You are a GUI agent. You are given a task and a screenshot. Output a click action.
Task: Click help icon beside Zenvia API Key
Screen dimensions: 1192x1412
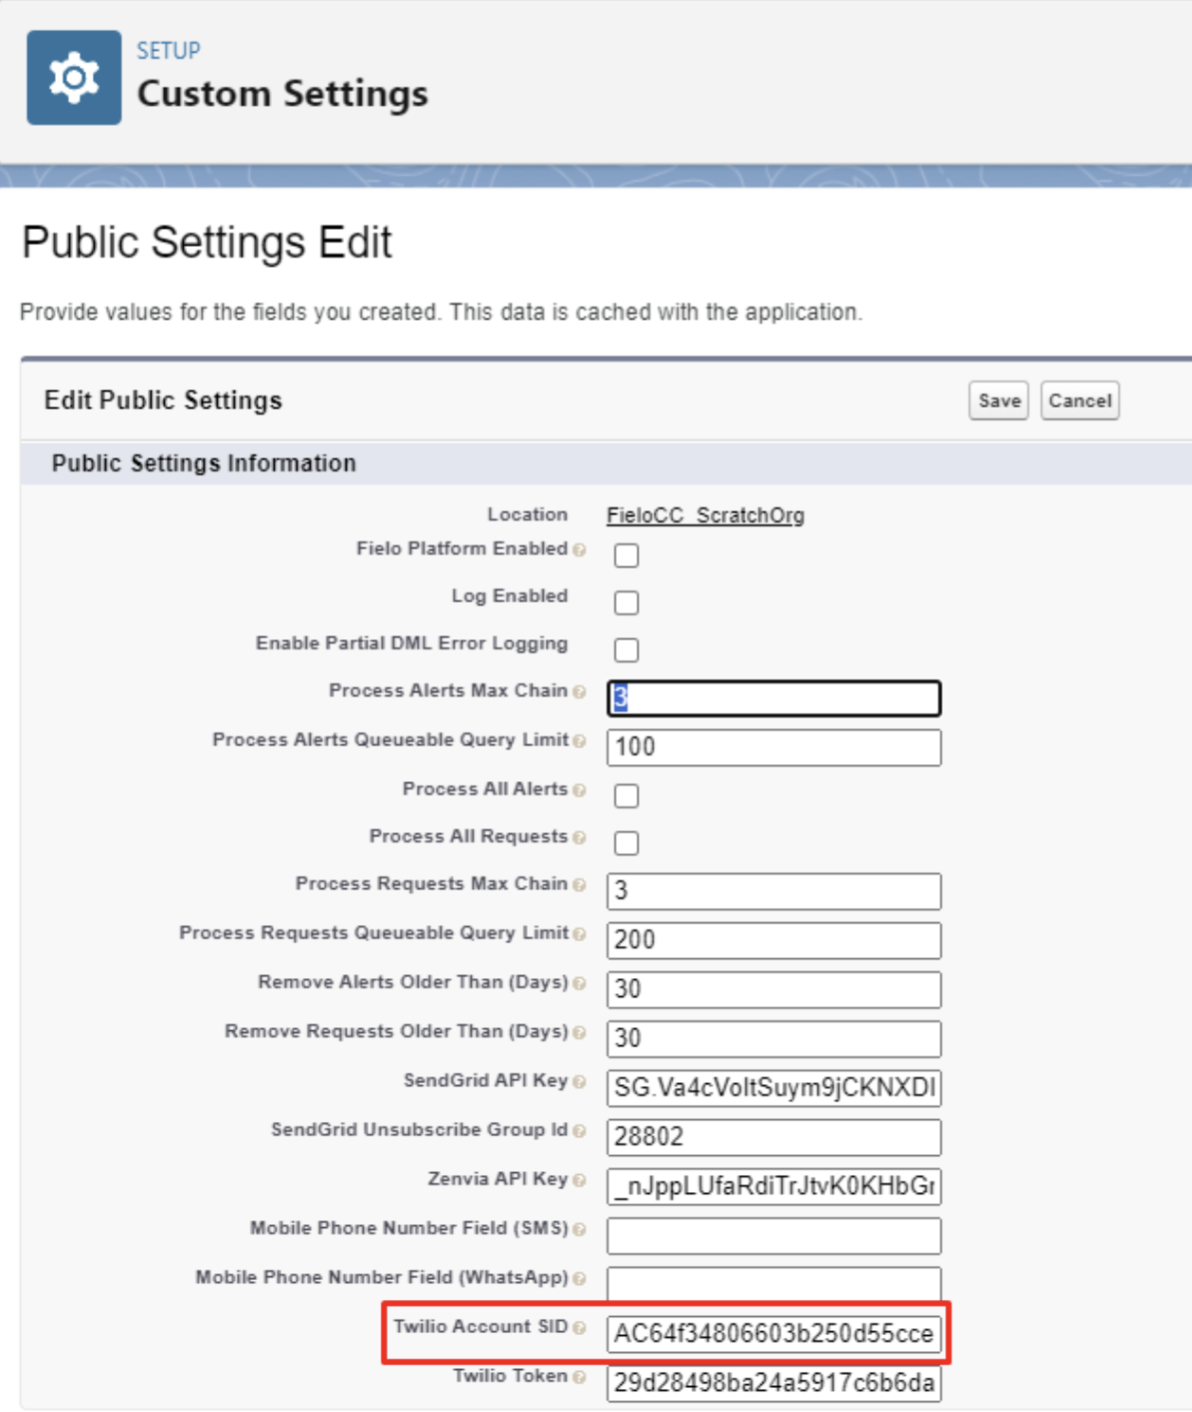coord(579,1181)
